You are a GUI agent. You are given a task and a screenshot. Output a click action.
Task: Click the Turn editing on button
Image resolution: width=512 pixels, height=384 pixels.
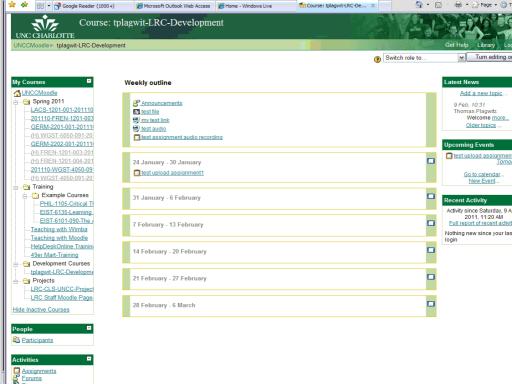pyautogui.click(x=489, y=57)
